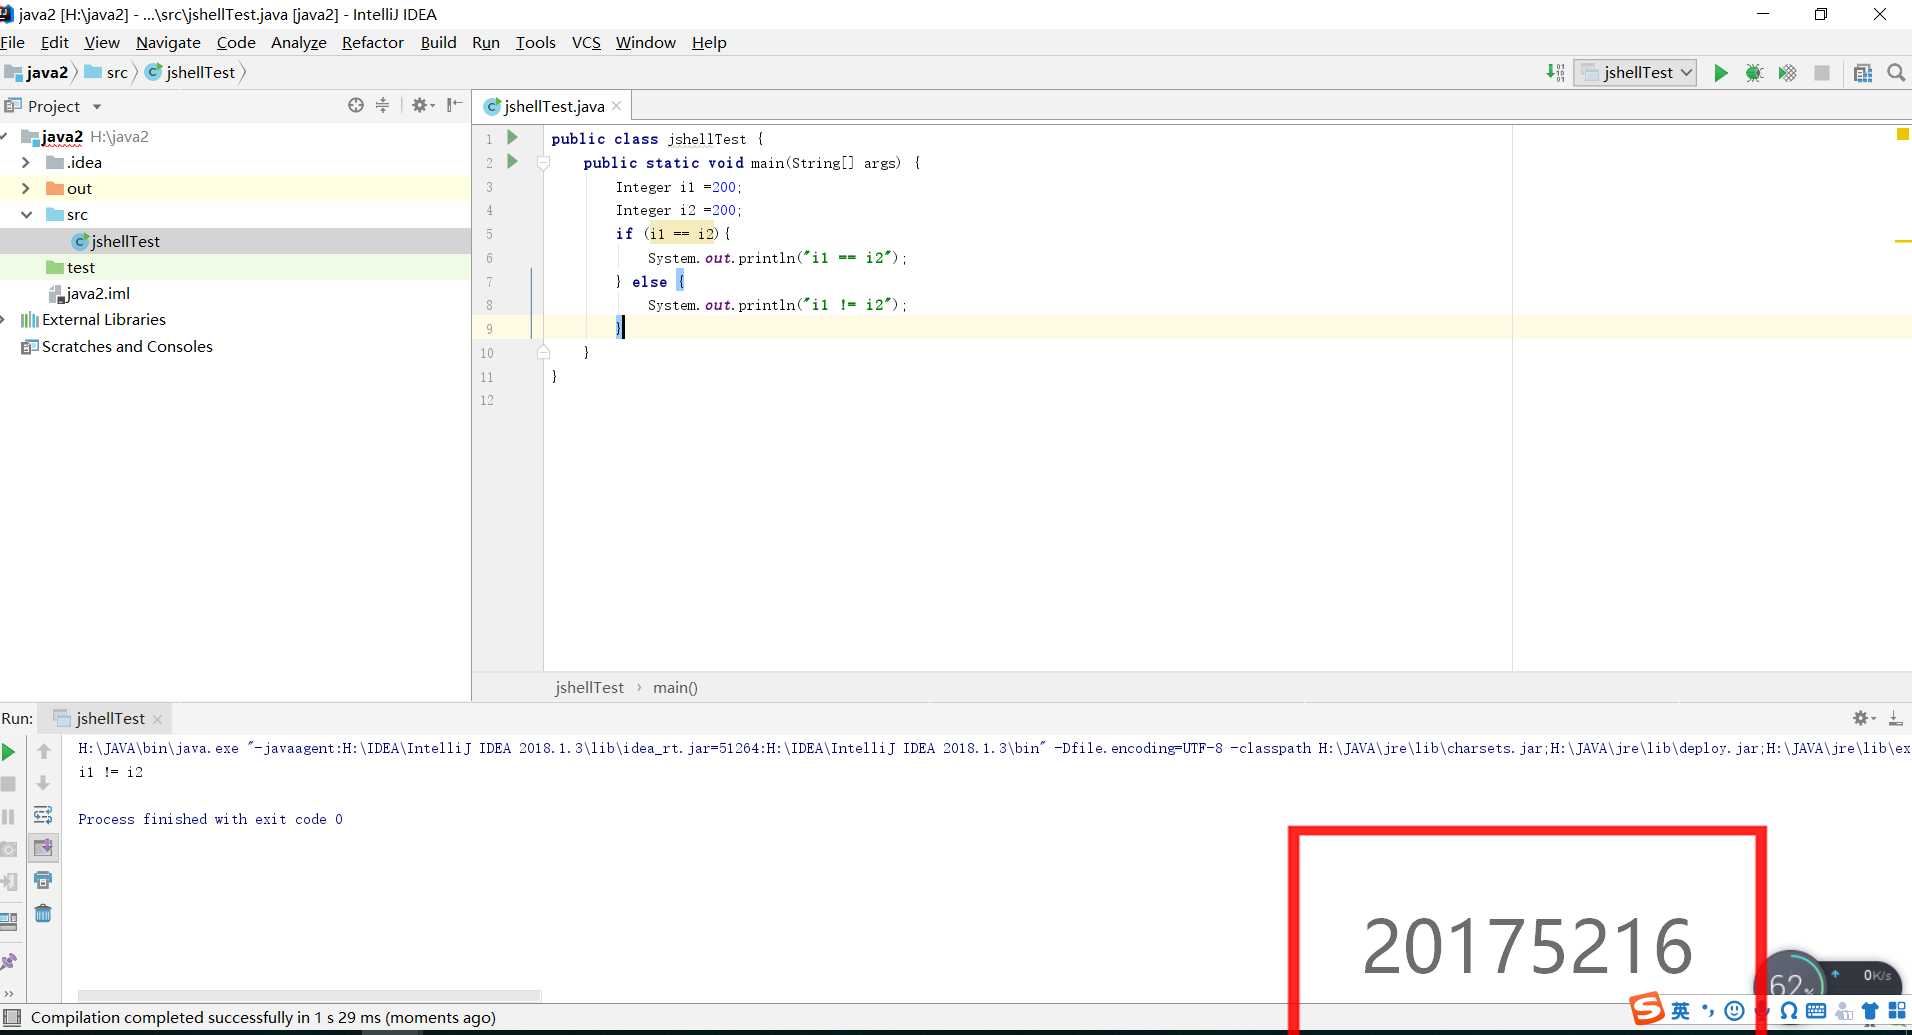Click the gray Stop button in toolbar

point(1822,73)
